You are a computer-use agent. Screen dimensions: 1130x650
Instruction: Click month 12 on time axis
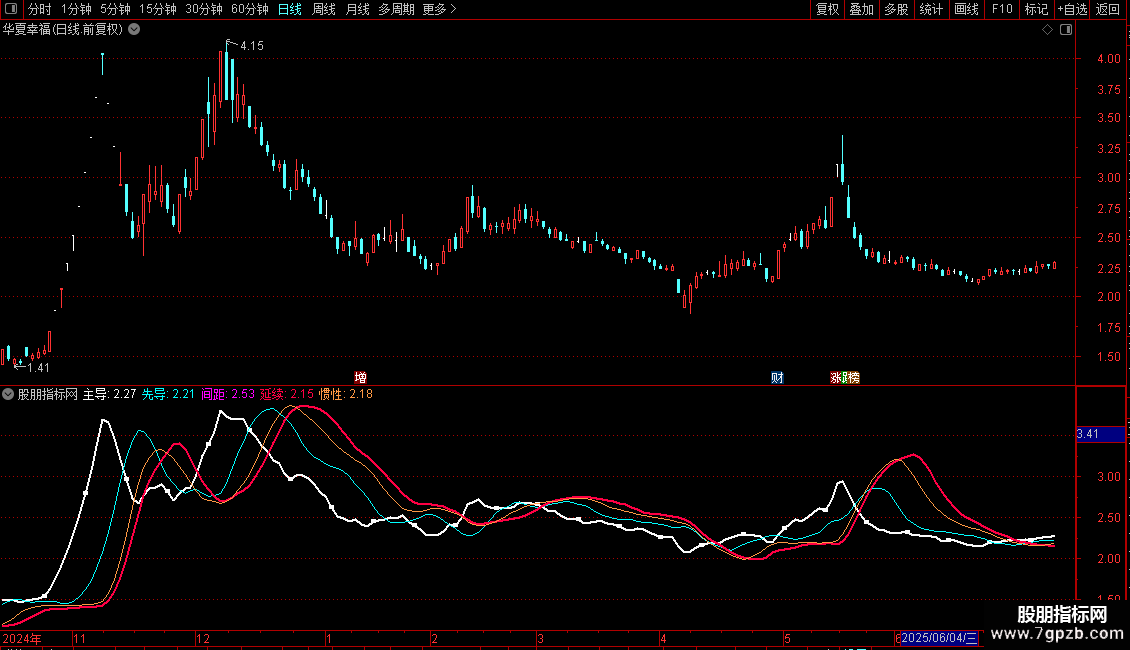203,638
